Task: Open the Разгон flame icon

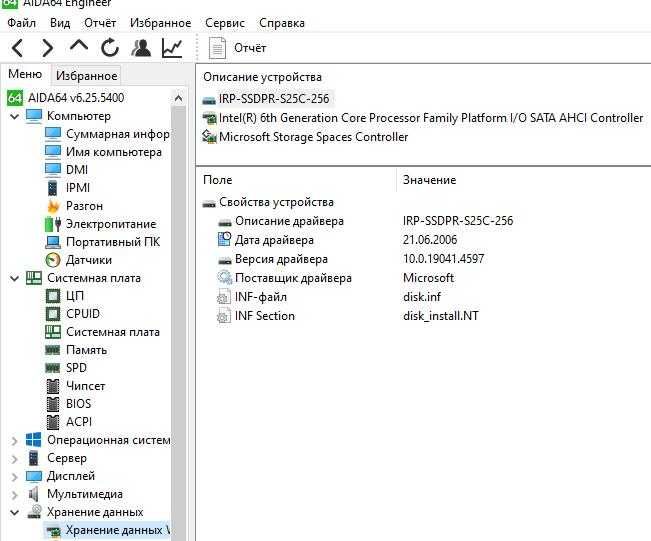Action: 53,206
